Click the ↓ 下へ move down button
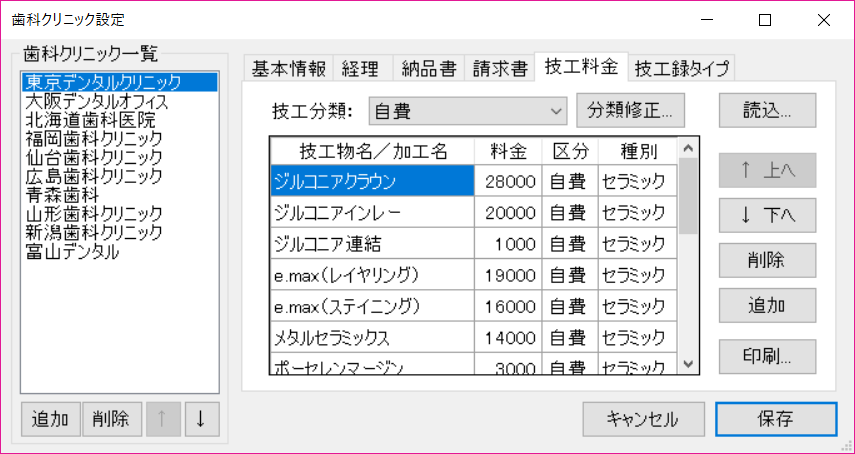 click(767, 215)
